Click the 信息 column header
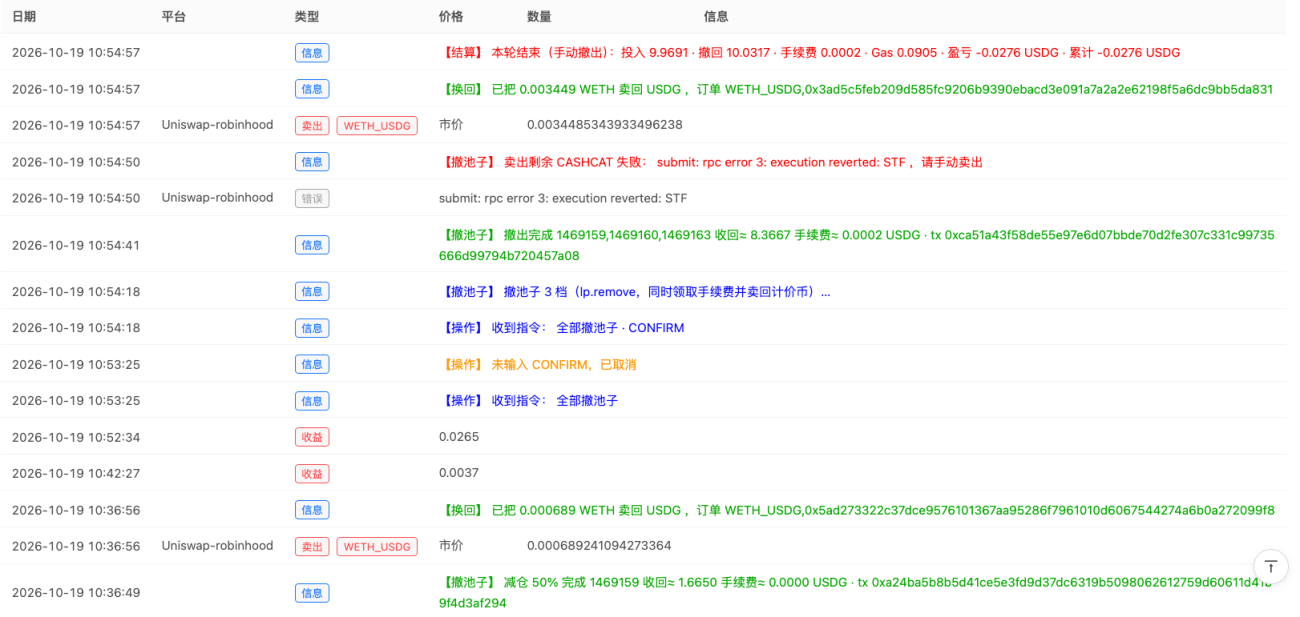1300x617 pixels. [x=716, y=17]
